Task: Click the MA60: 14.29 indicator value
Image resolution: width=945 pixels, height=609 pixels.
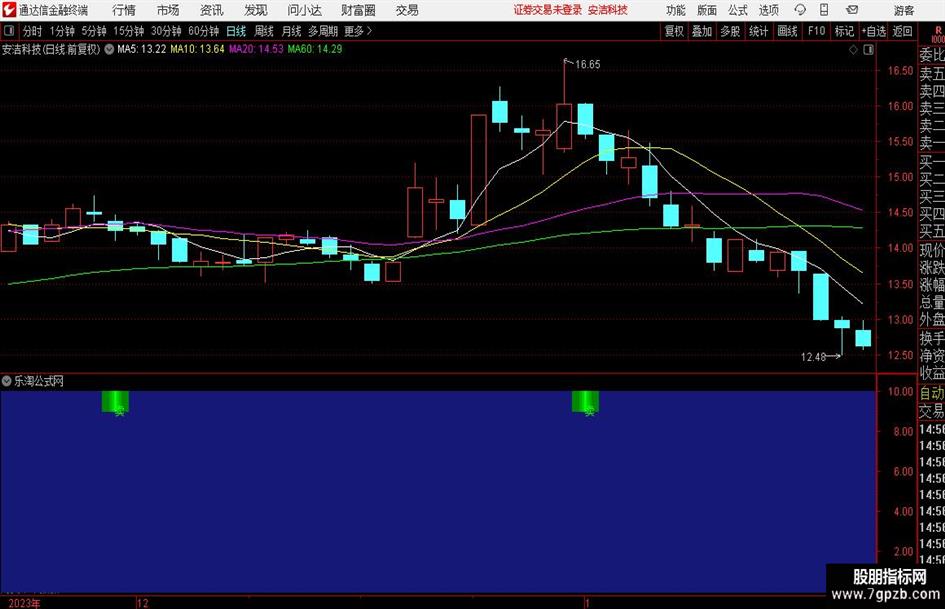Action: point(315,49)
